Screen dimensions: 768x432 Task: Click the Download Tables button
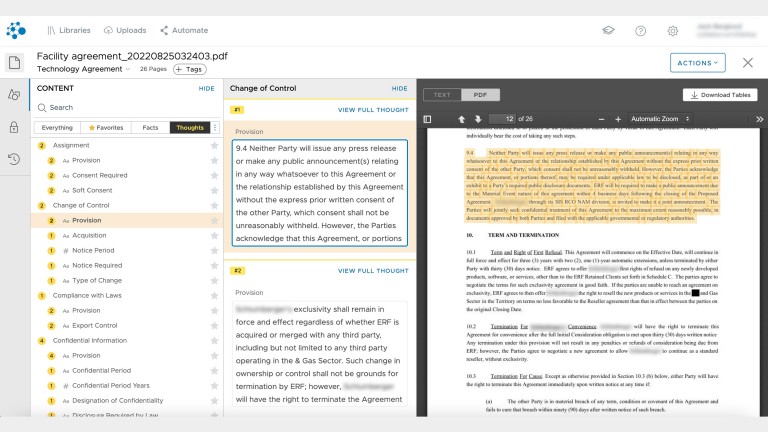click(x=720, y=95)
